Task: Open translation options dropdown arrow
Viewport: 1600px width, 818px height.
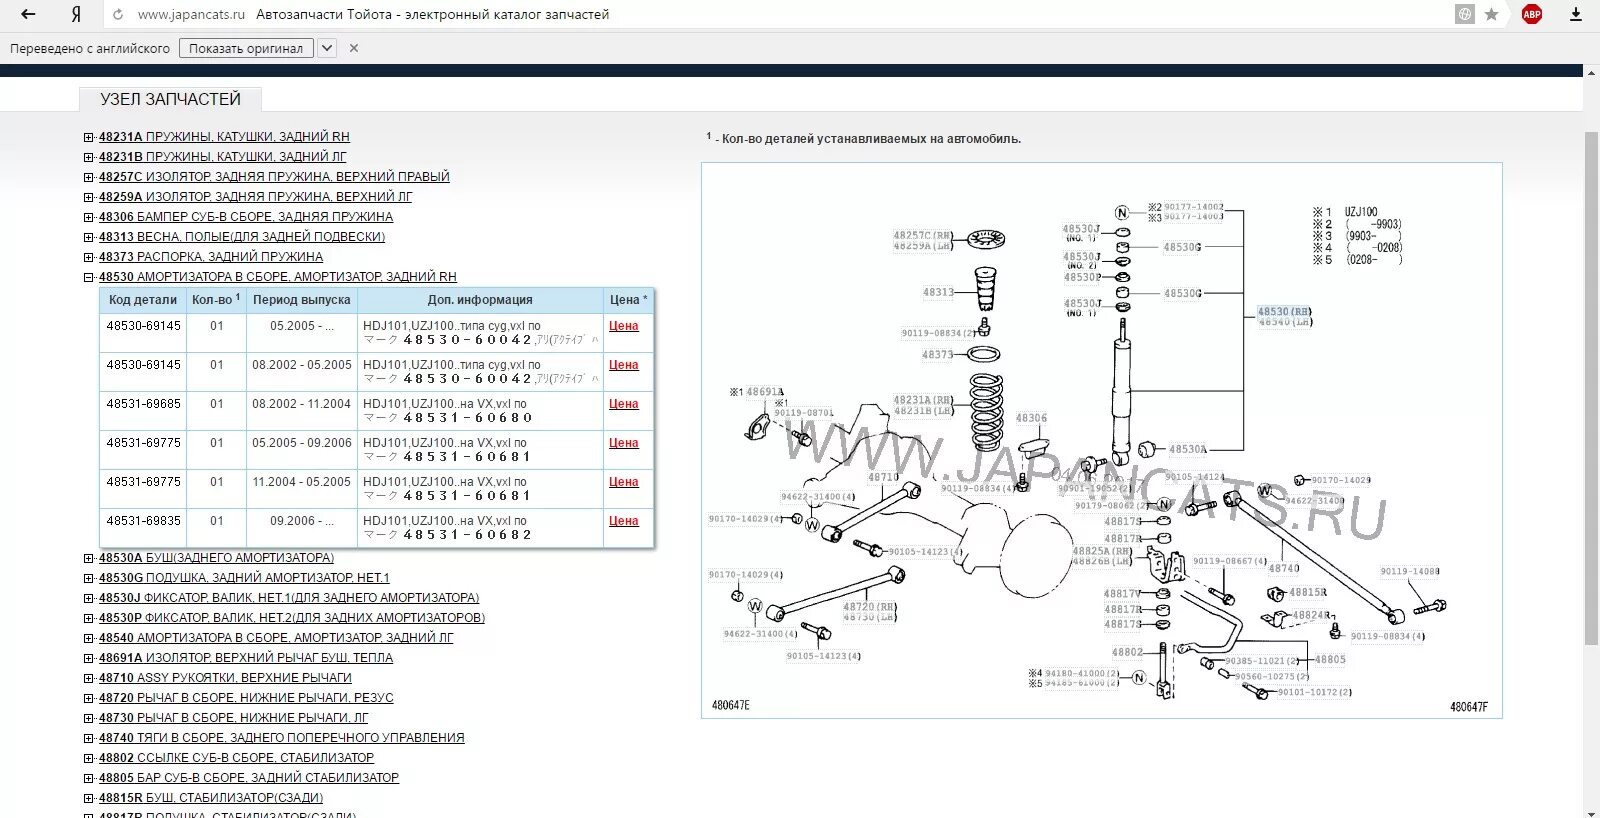Action: click(x=327, y=48)
